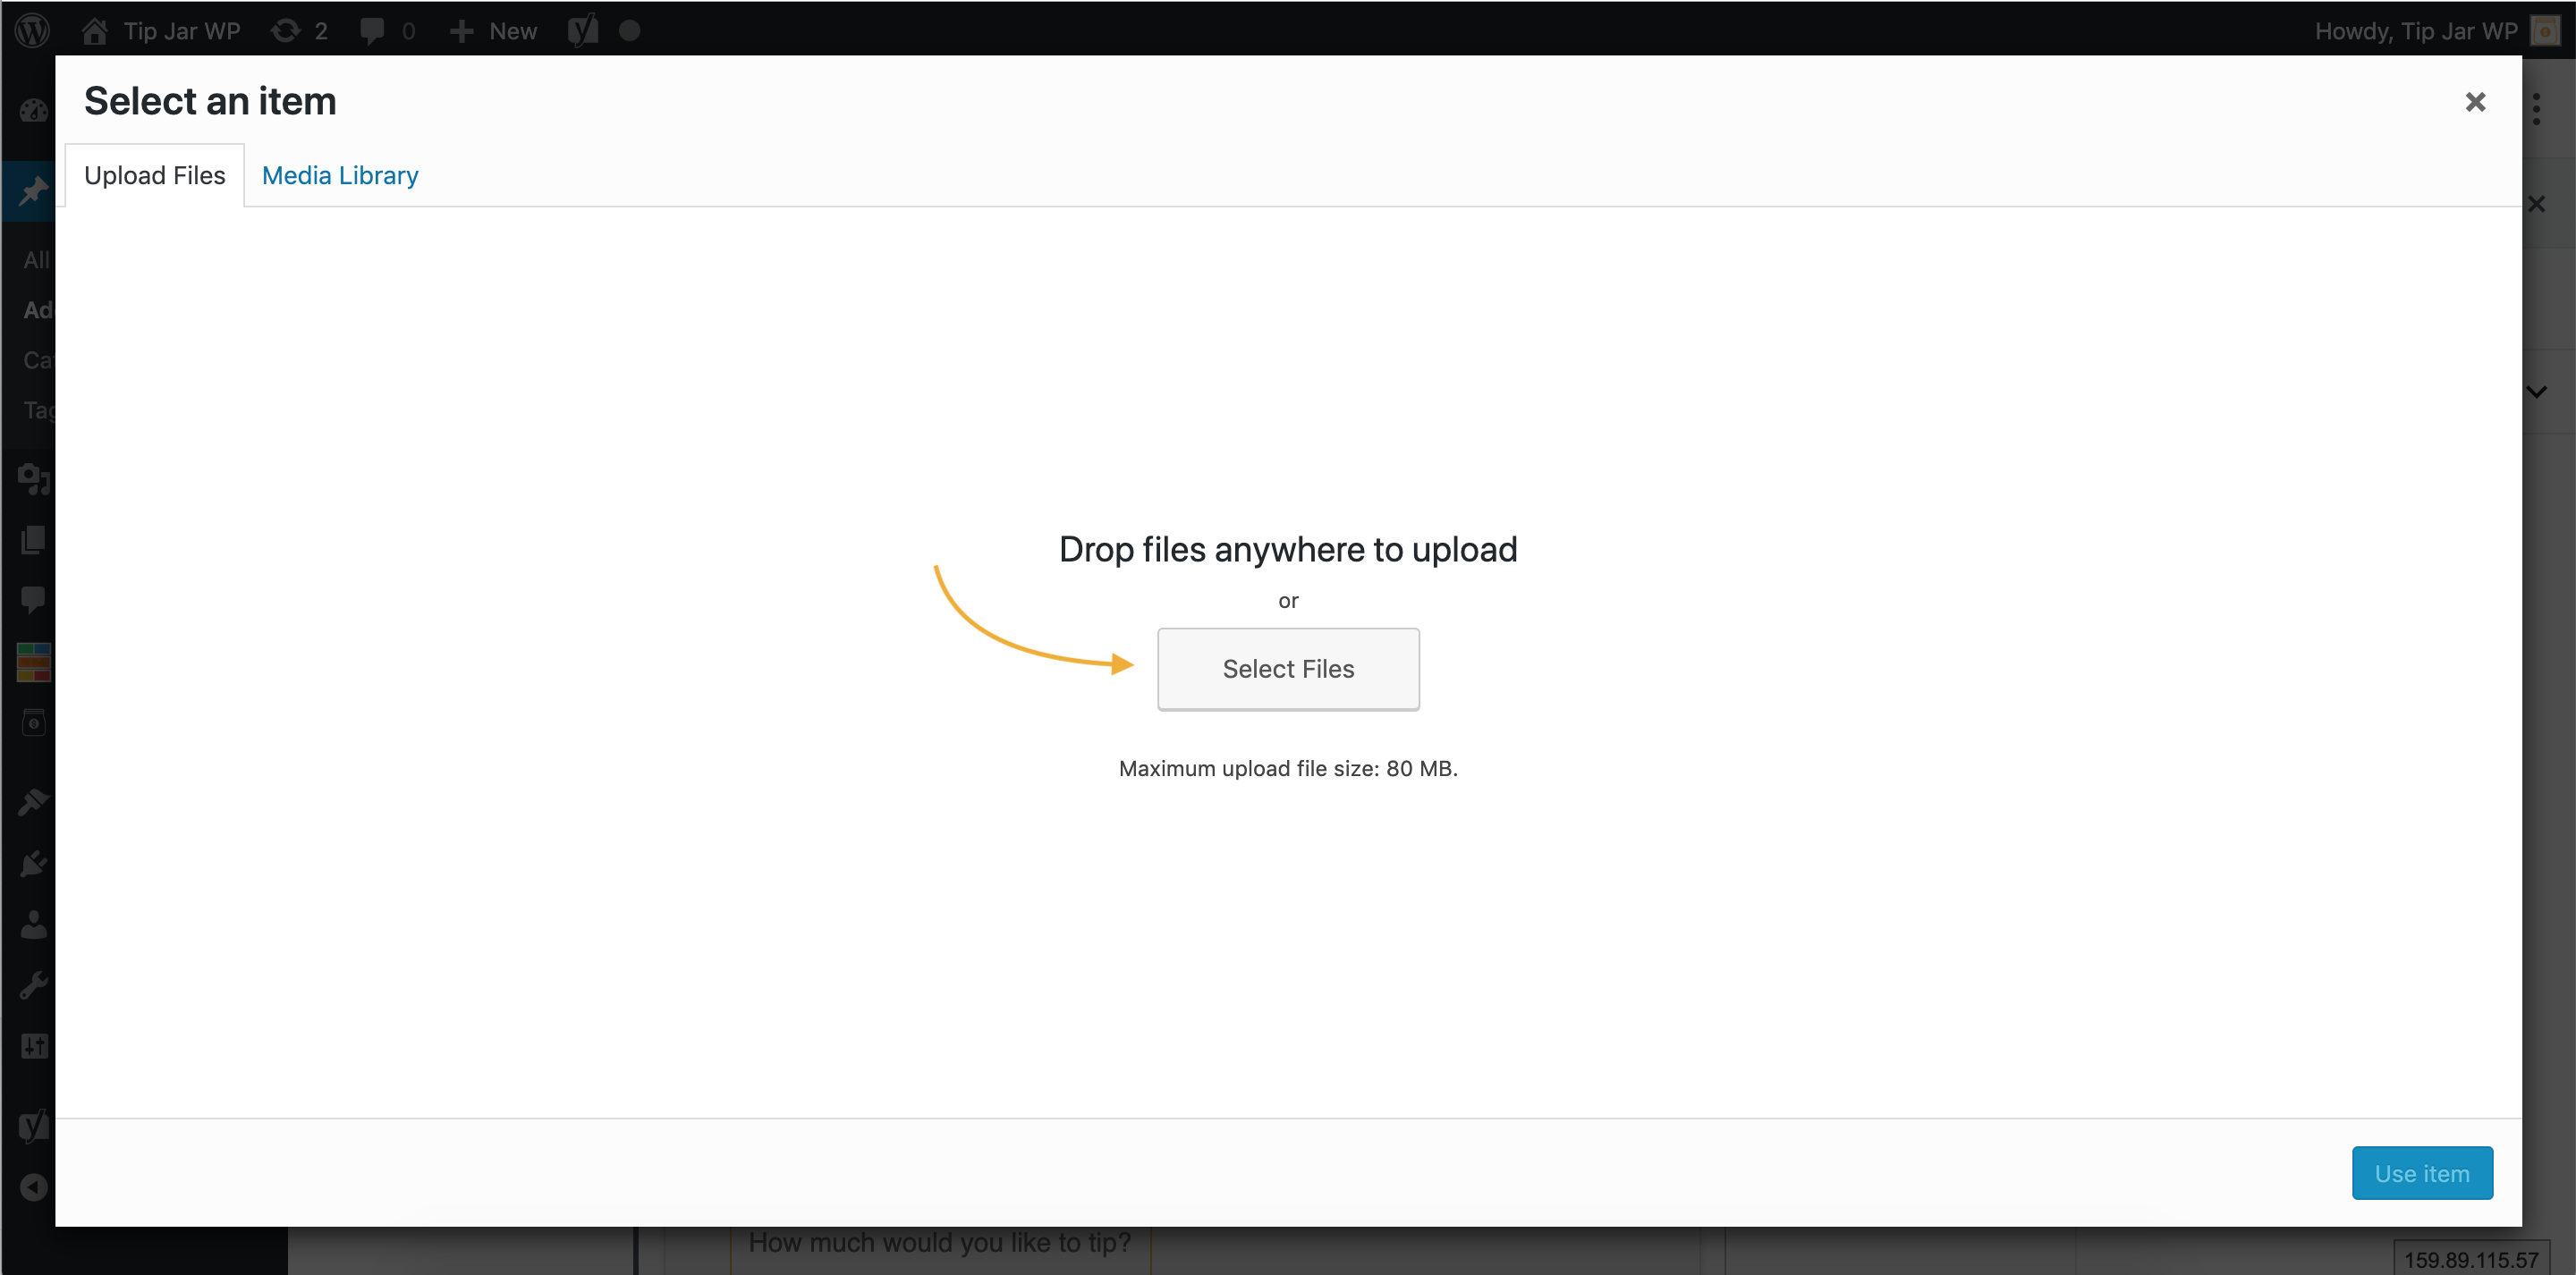2576x1275 pixels.
Task: Switch to the Media Library tab
Action: (x=340, y=175)
